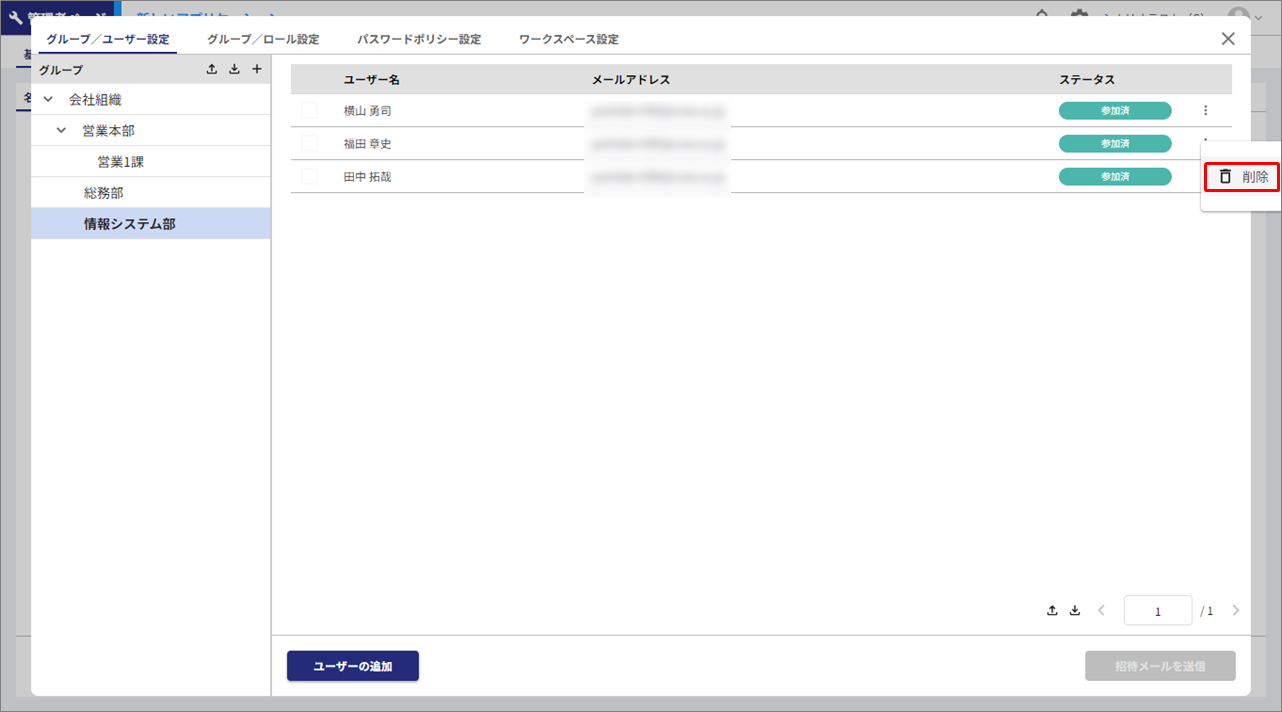Collapse the 会社組織 tree node
This screenshot has height=712, width=1282.
click(48, 100)
